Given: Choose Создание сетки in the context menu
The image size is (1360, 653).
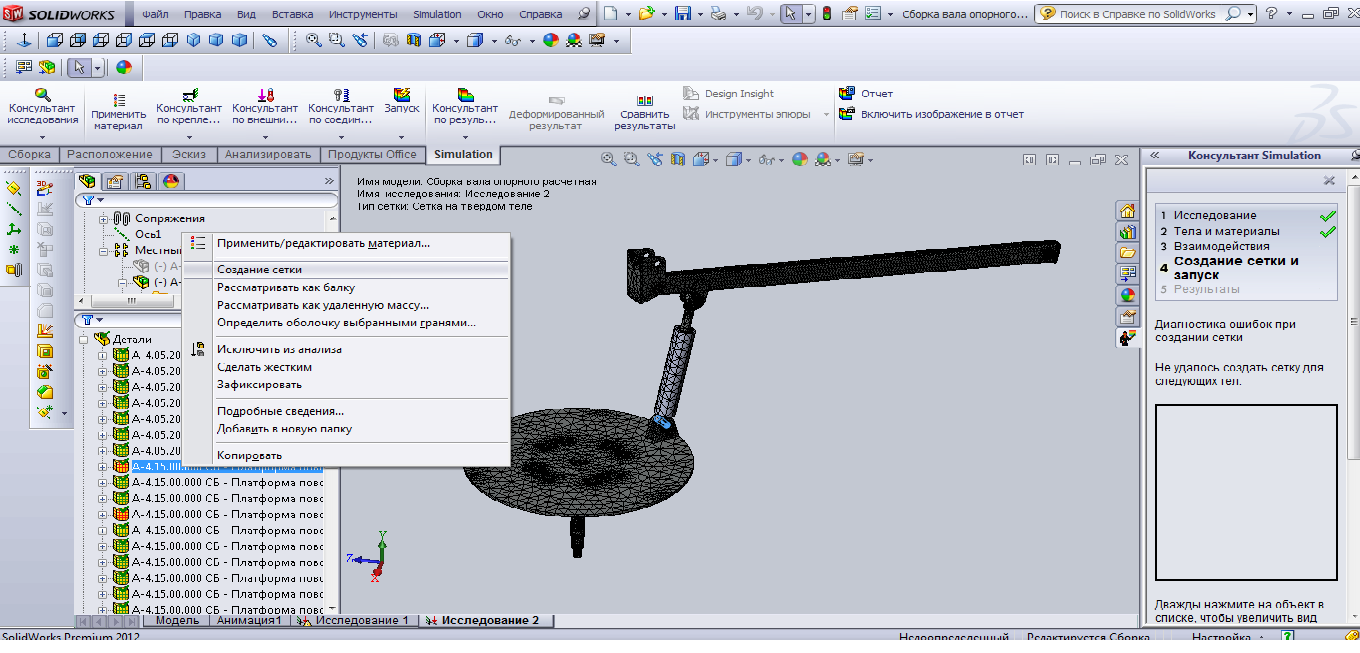Looking at the screenshot, I should point(346,269).
